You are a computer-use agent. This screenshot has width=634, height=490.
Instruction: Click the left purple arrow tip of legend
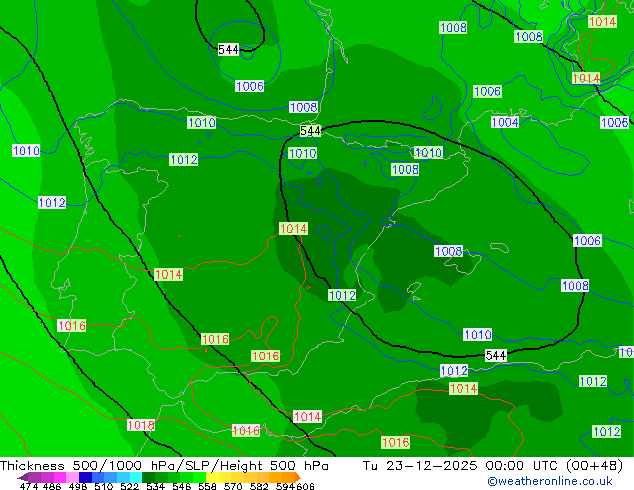point(22,477)
